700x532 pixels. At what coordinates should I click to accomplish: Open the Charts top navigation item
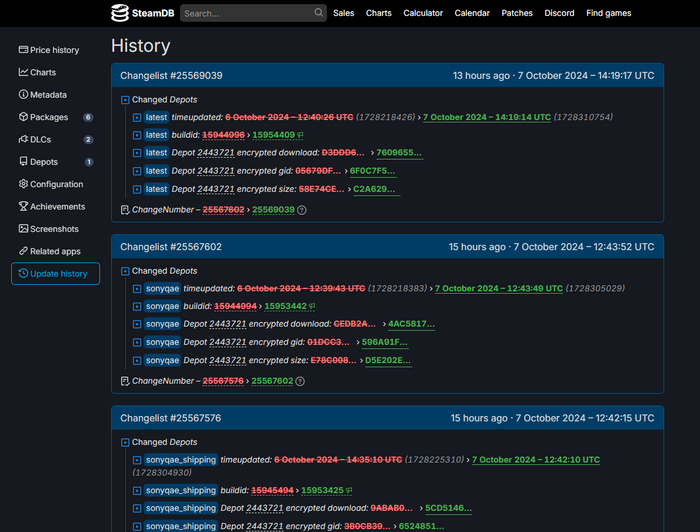(x=379, y=13)
